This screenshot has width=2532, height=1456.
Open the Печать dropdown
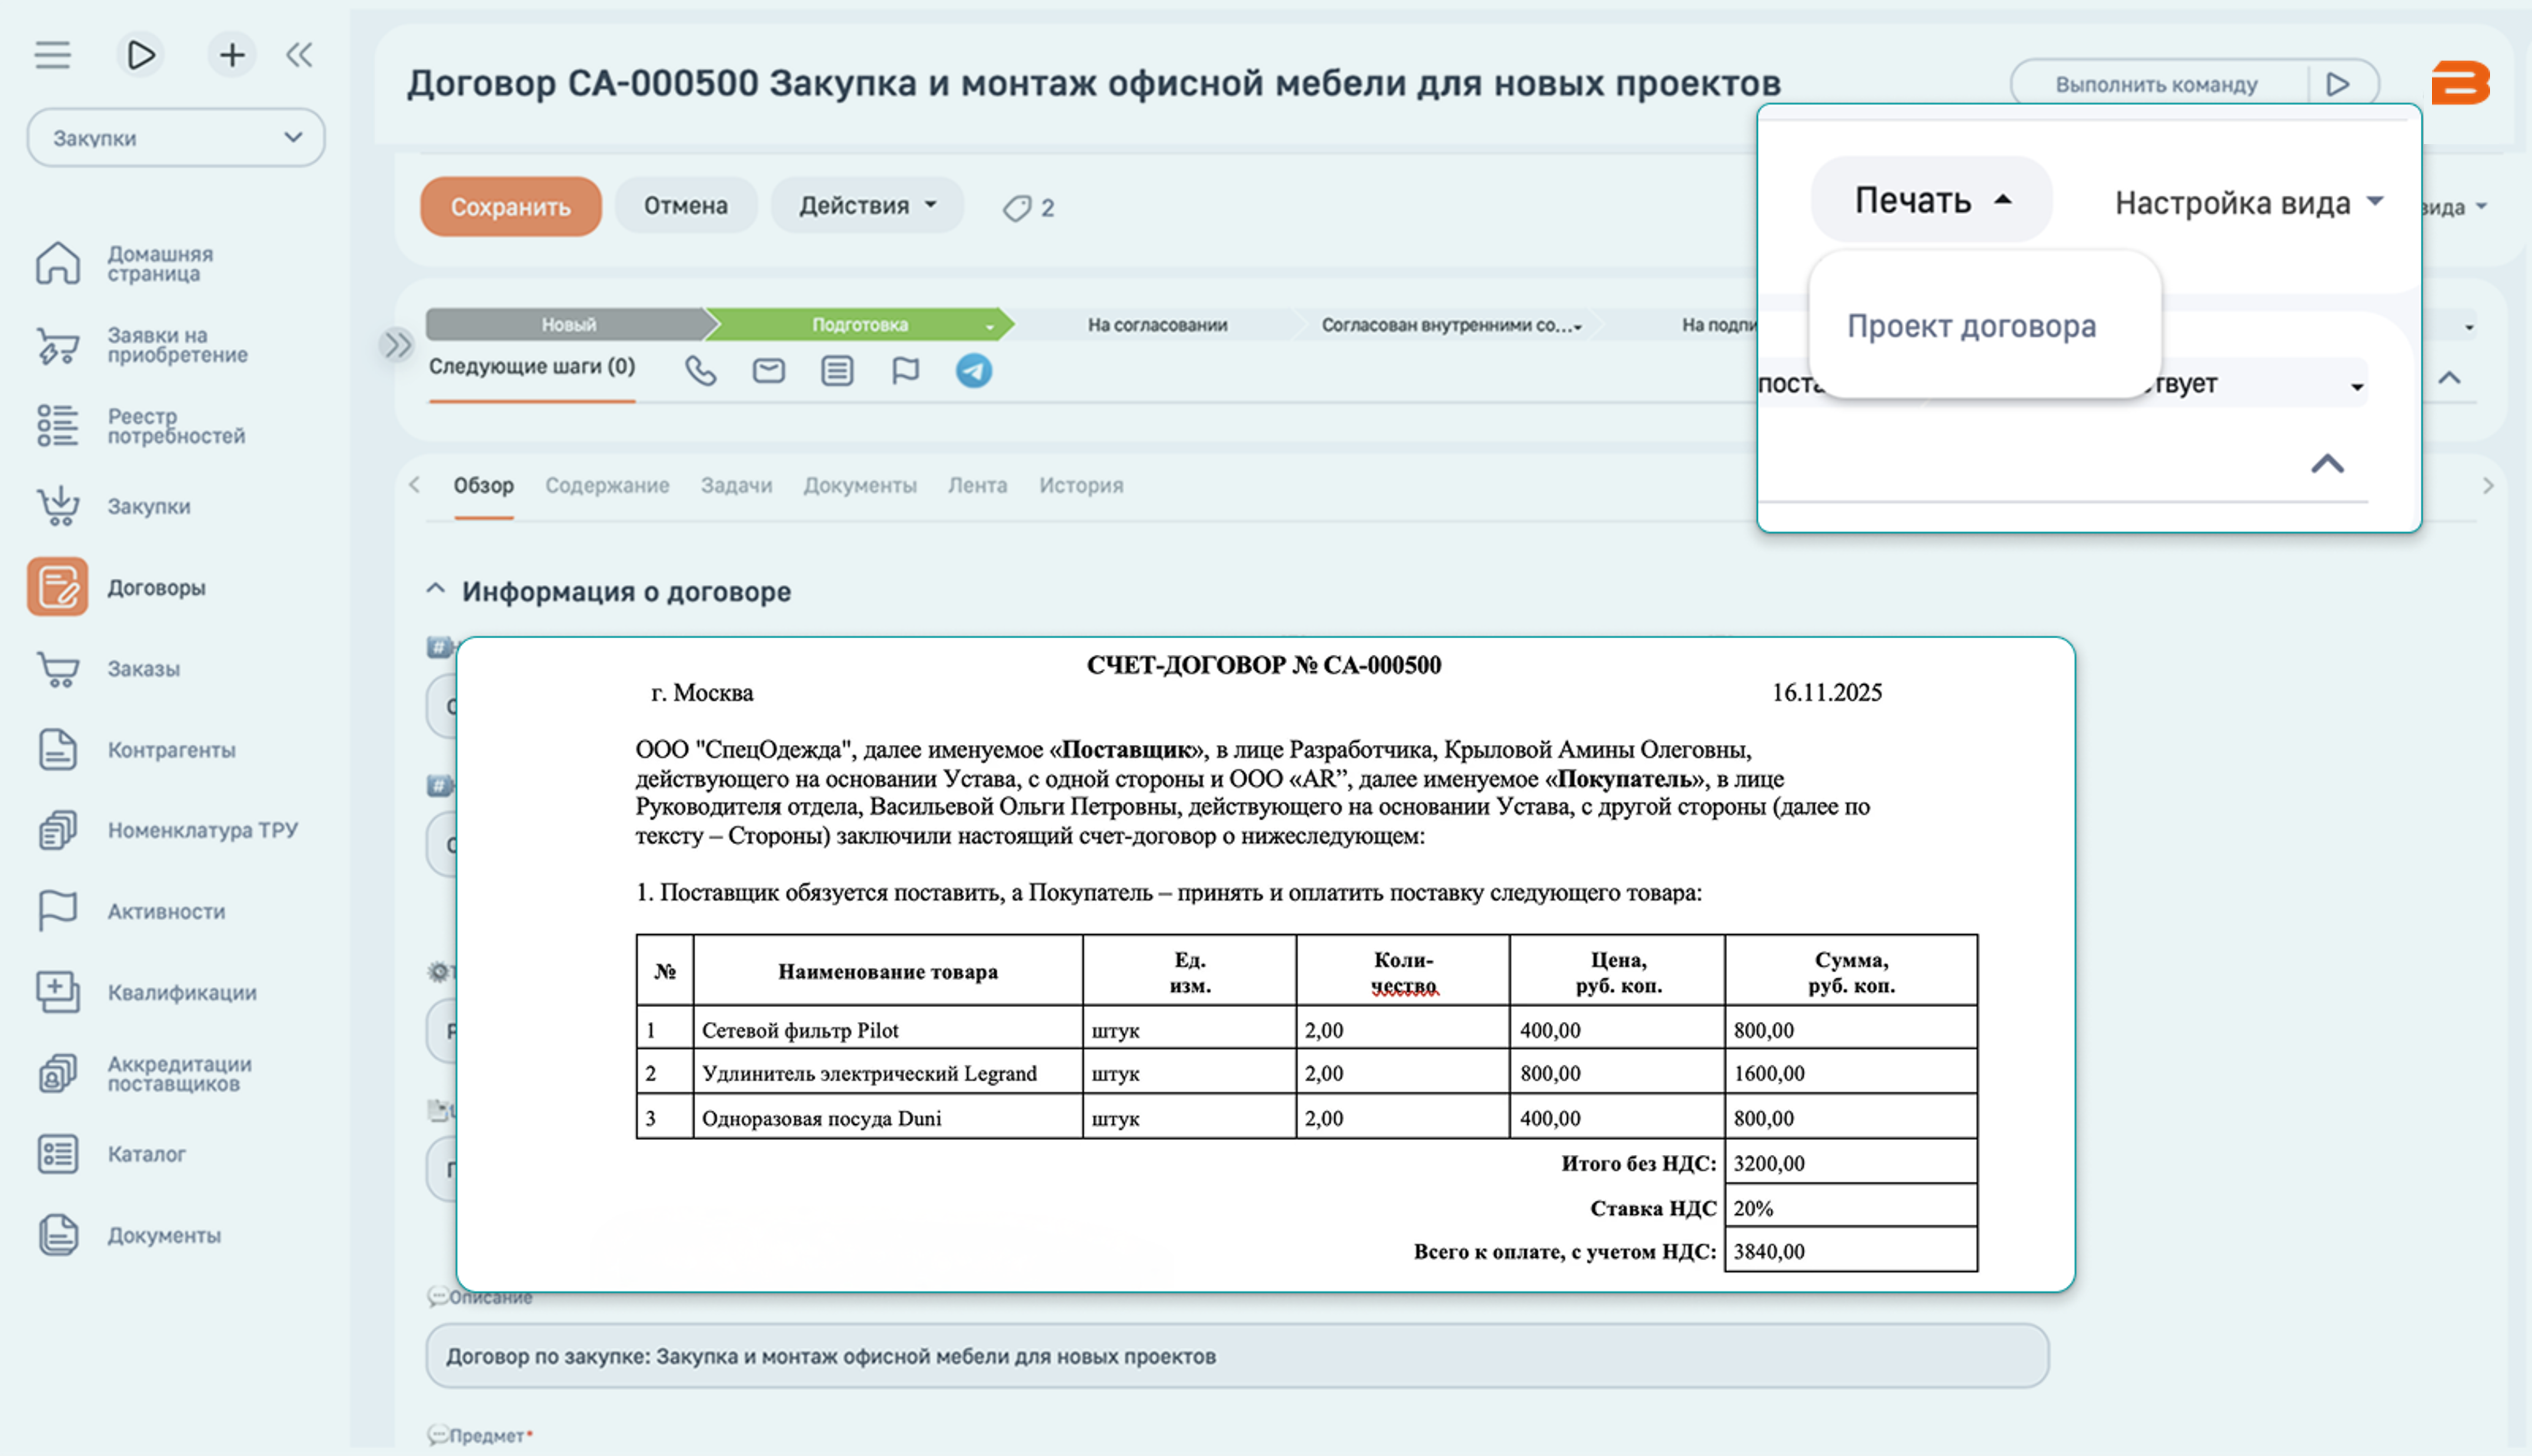[x=1931, y=200]
